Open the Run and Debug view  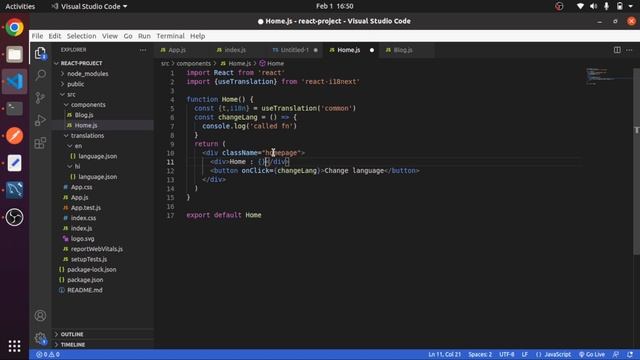pyautogui.click(x=40, y=120)
